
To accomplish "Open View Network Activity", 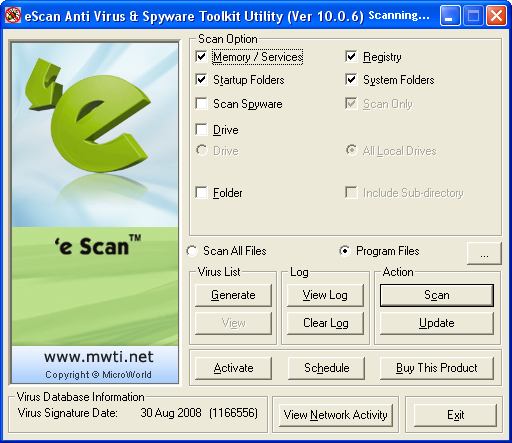I will tap(336, 415).
